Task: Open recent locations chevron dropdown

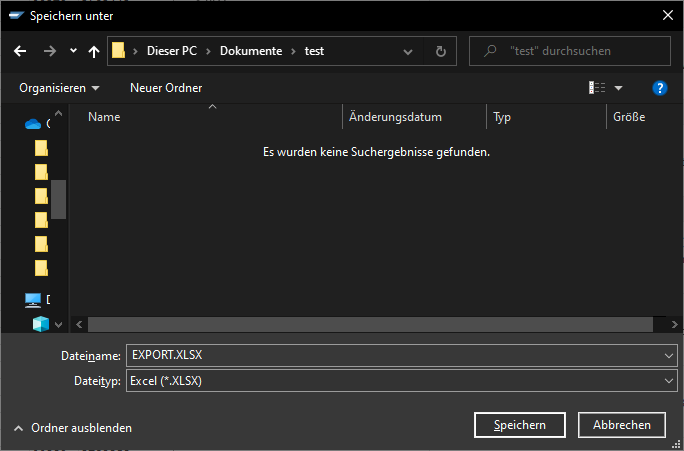Action: click(73, 51)
